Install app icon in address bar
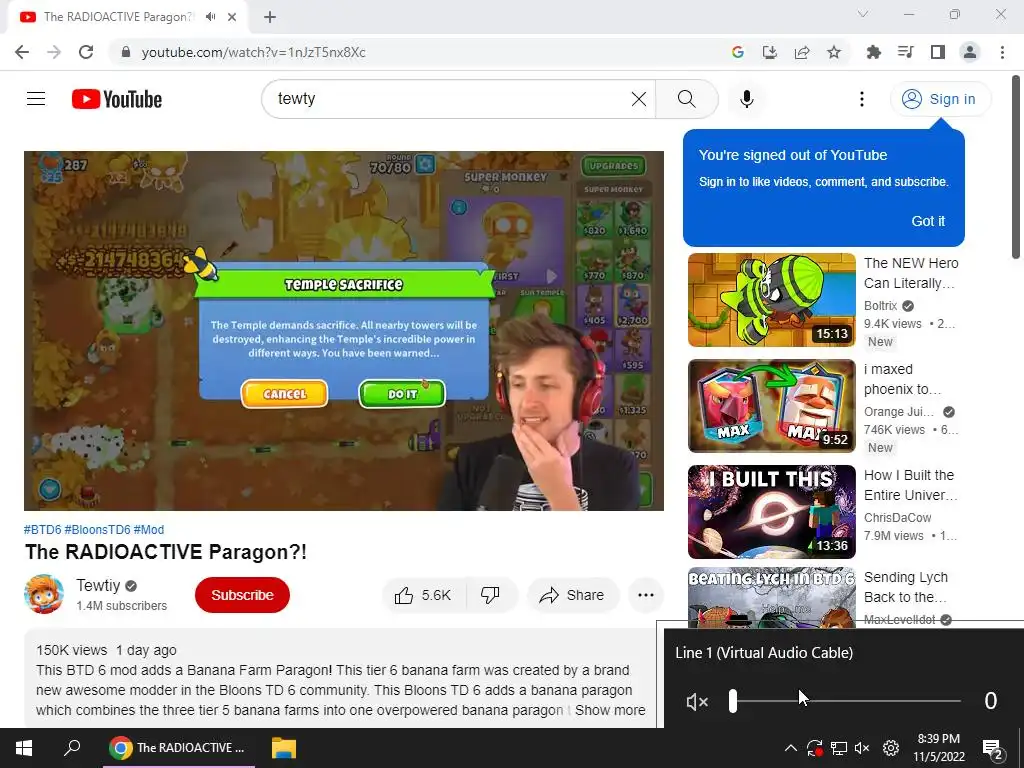 coord(770,52)
